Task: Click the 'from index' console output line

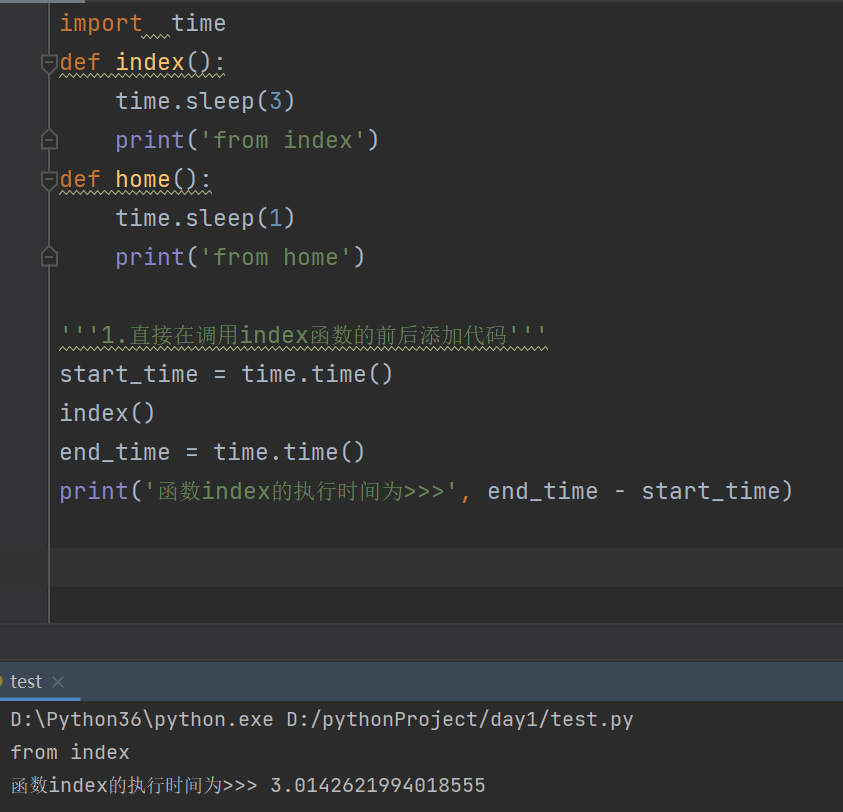Action: click(70, 752)
